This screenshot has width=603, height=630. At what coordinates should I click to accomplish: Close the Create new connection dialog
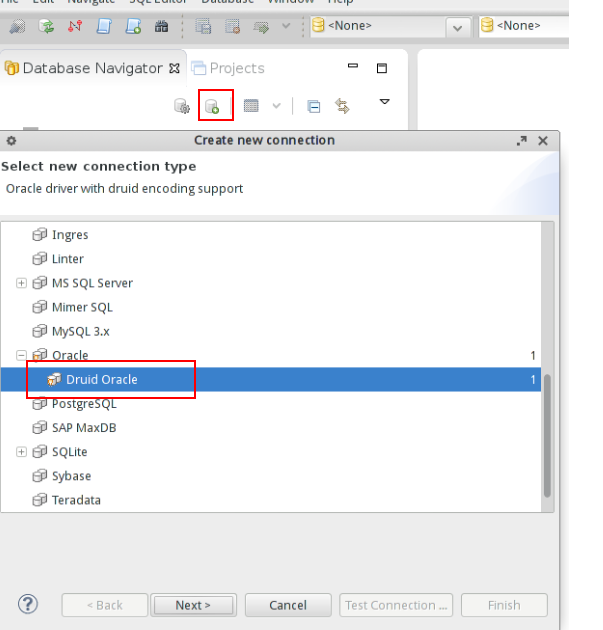click(x=543, y=141)
